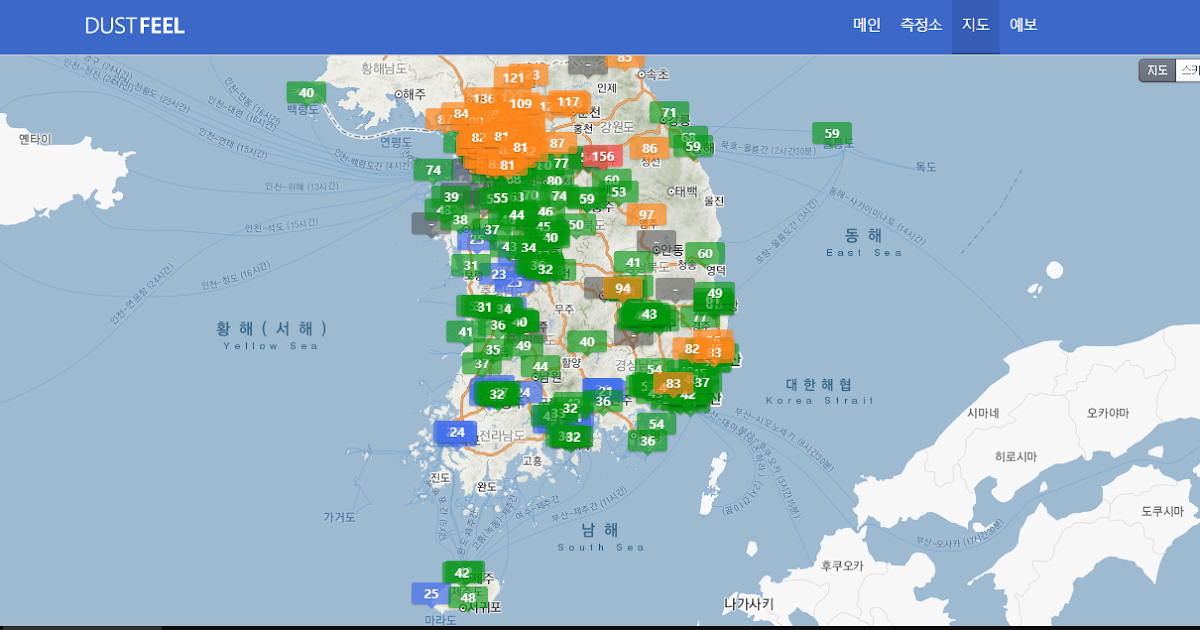Click the green 40 marker near 백령도
Image resolution: width=1200 pixels, height=630 pixels.
(305, 92)
